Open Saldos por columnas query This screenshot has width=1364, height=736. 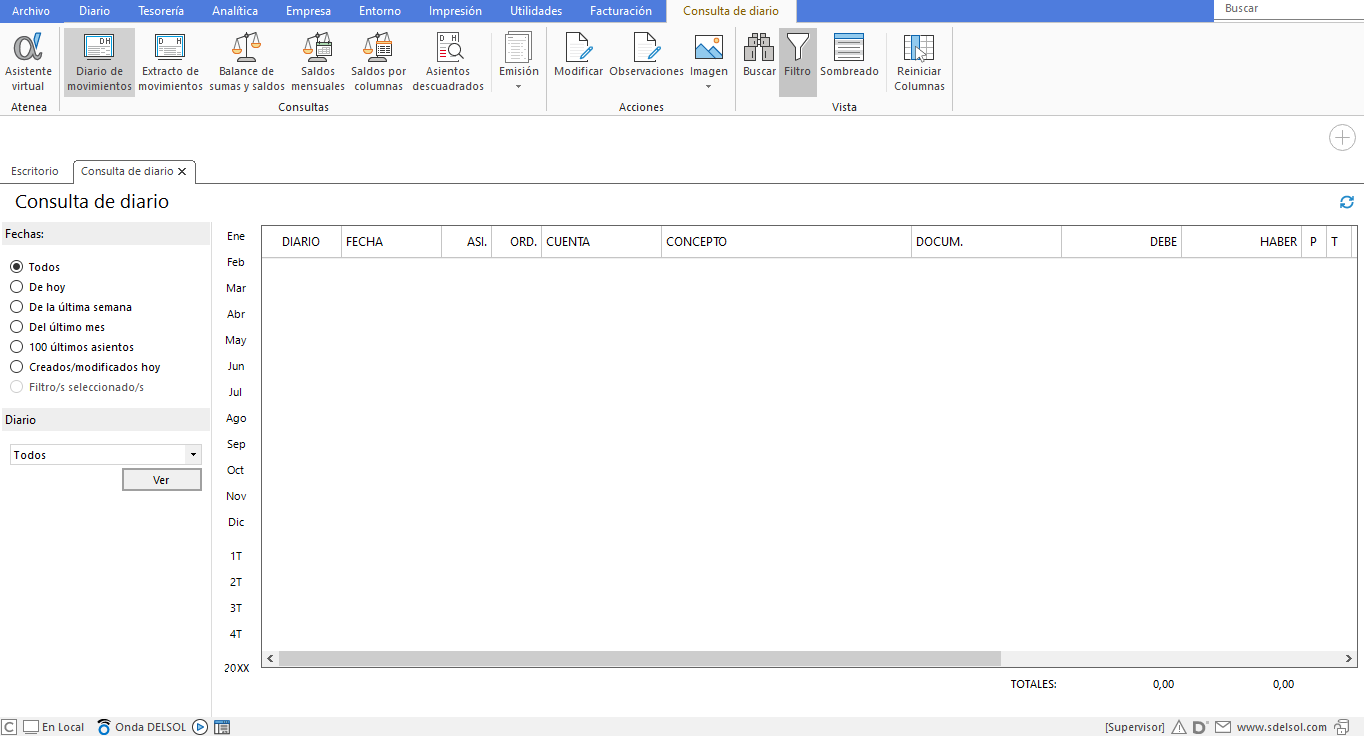378,62
